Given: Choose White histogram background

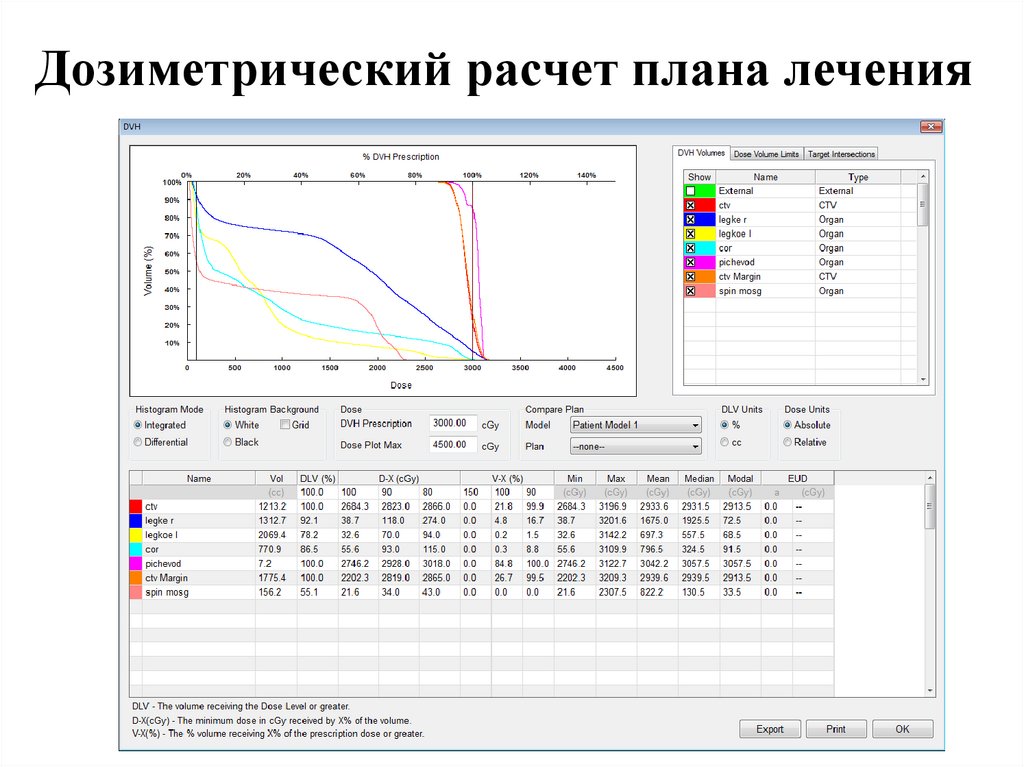Looking at the screenshot, I should click(228, 425).
